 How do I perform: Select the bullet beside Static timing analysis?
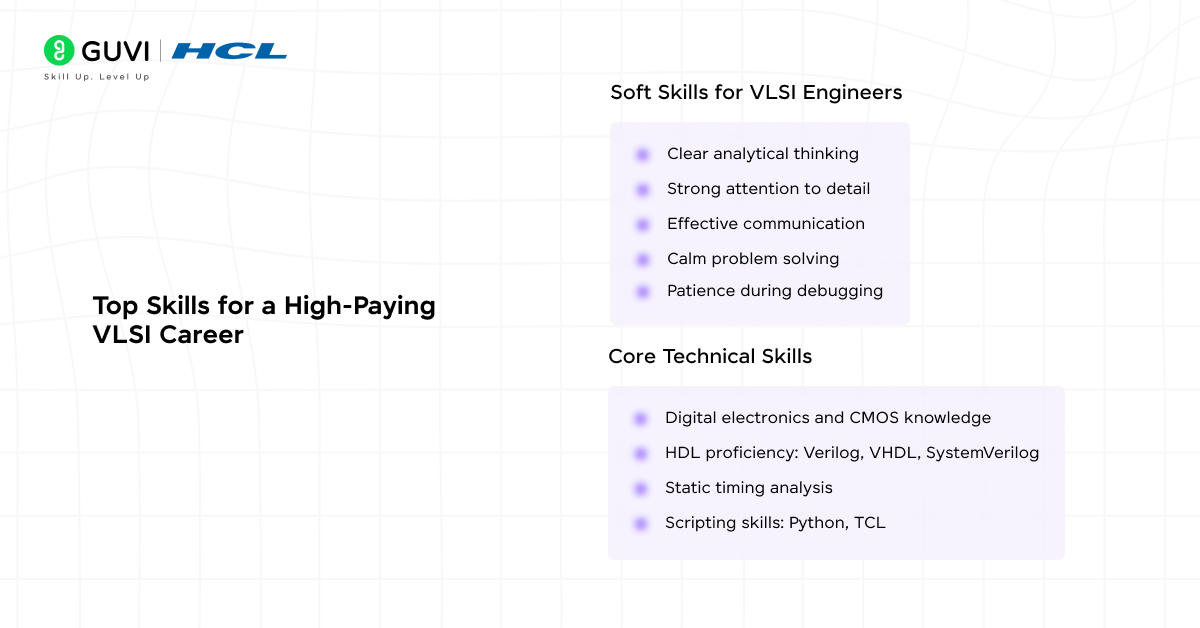coord(640,489)
